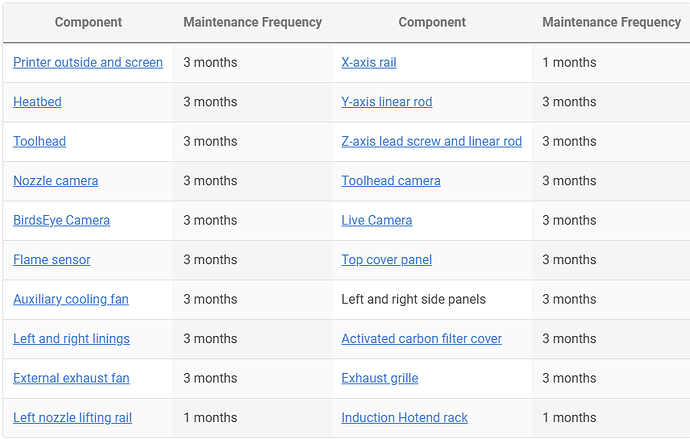Open the Live Camera link

pyautogui.click(x=377, y=220)
